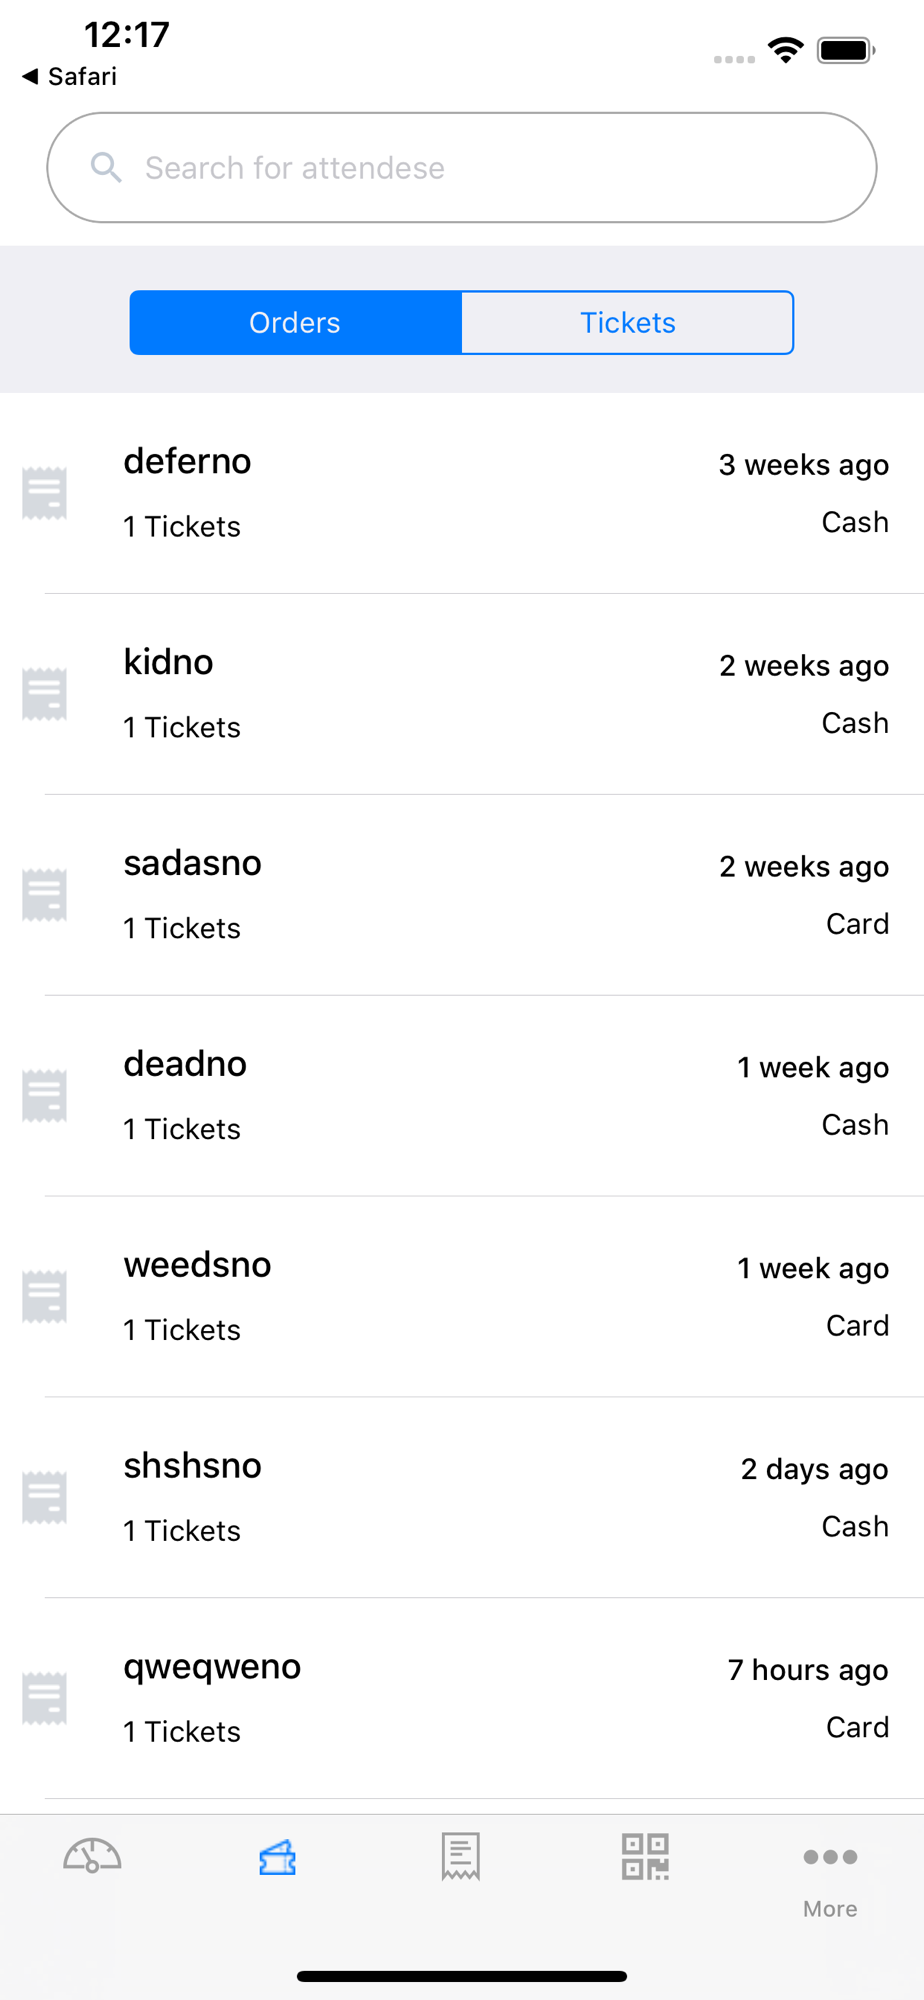The width and height of the screenshot is (924, 2000).
Task: Tap the receipt icon beside sadasno
Action: 45,895
